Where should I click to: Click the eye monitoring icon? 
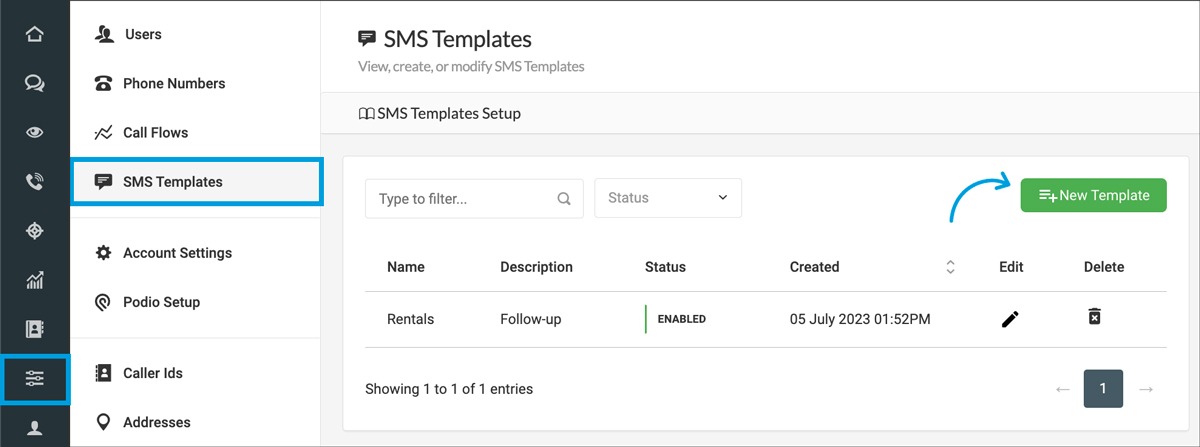pyautogui.click(x=35, y=132)
